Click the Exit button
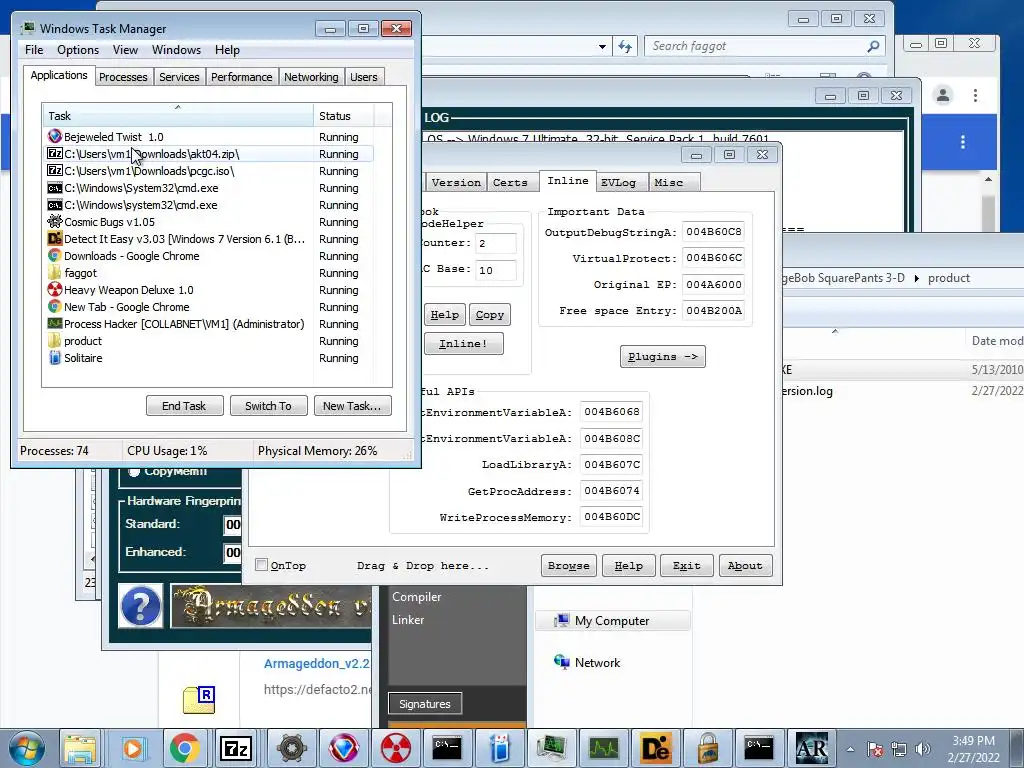The width and height of the screenshot is (1024, 768). (x=686, y=566)
